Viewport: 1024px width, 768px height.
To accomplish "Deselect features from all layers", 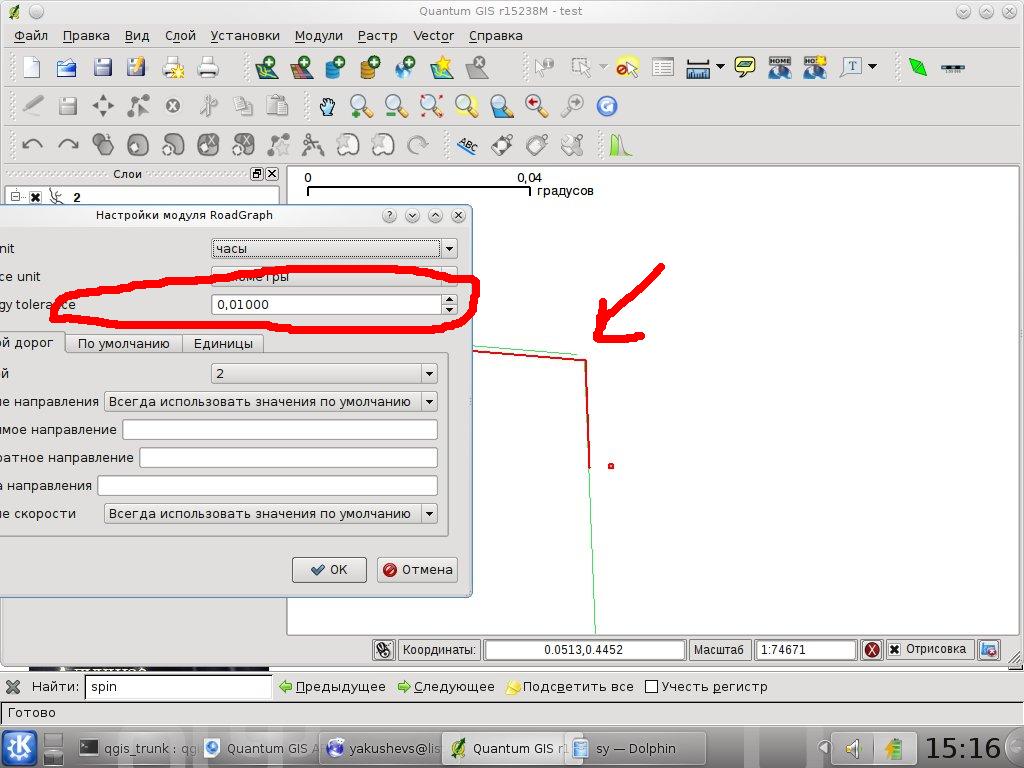I will (627, 67).
